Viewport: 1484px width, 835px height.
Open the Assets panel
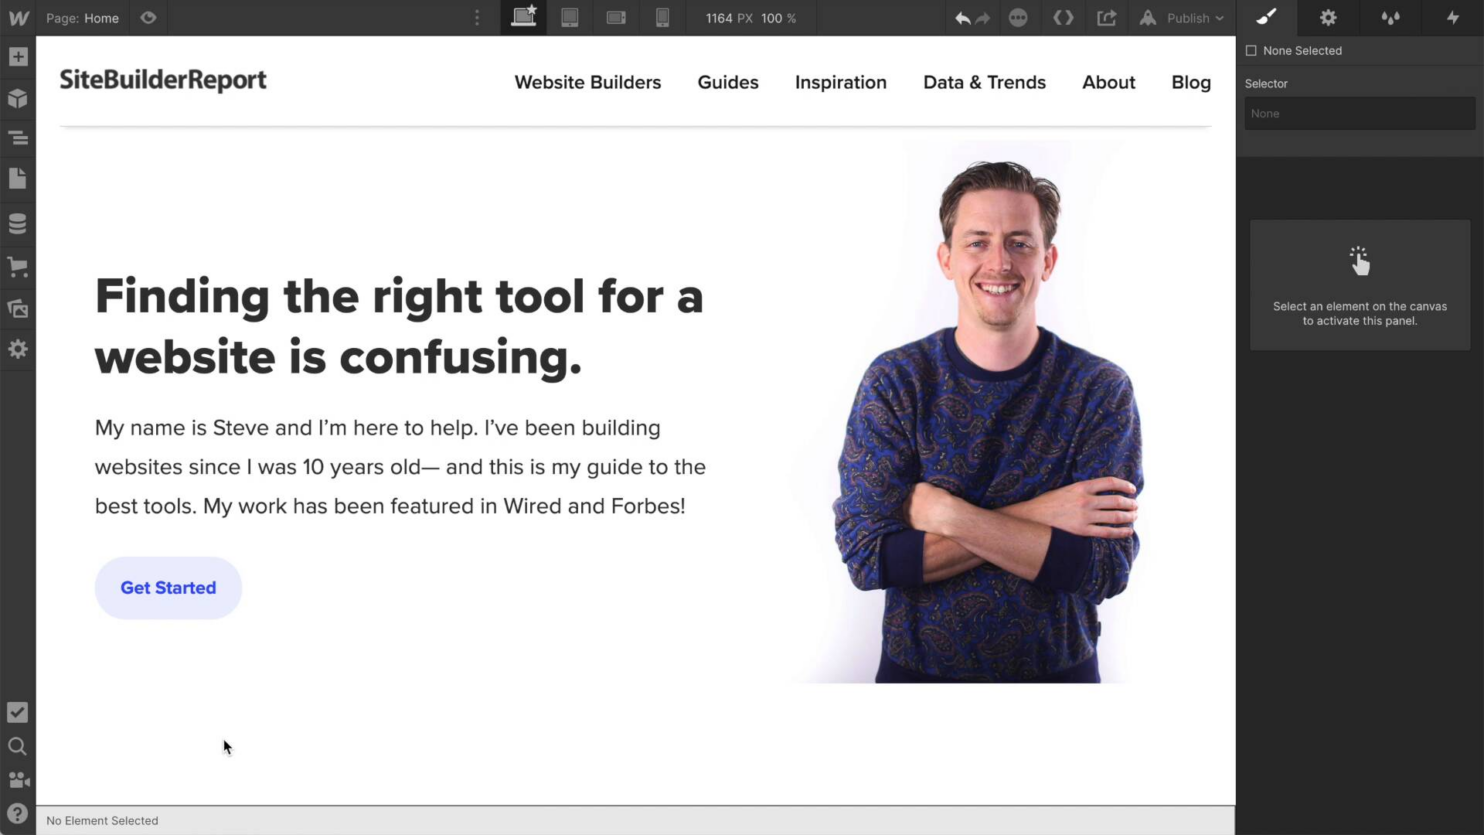click(x=18, y=309)
